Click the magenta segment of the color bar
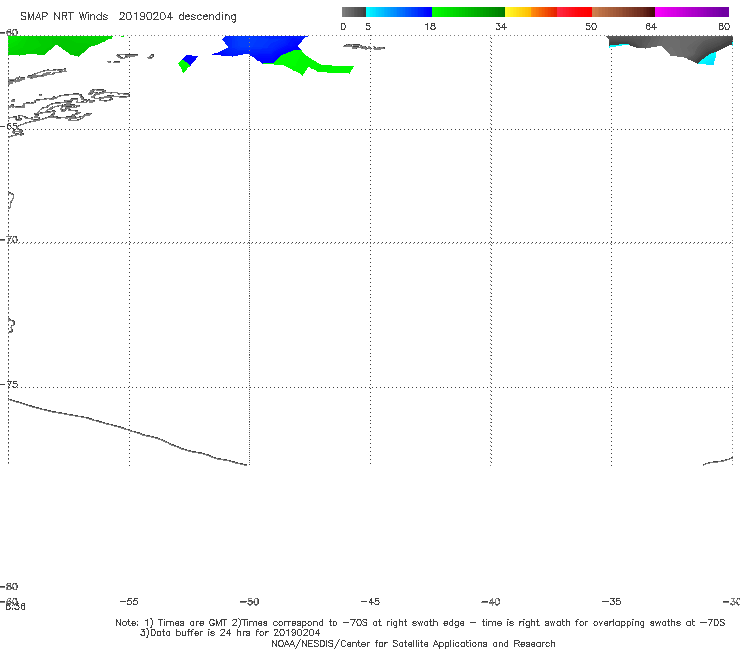The width and height of the screenshot is (740, 650). click(692, 12)
